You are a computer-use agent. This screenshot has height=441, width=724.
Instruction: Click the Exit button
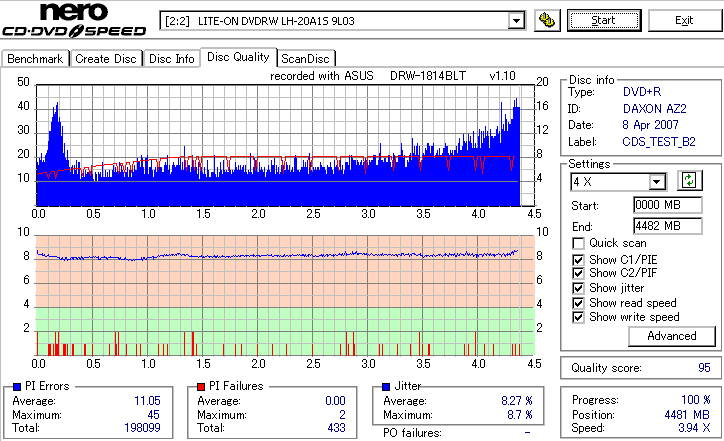click(684, 20)
